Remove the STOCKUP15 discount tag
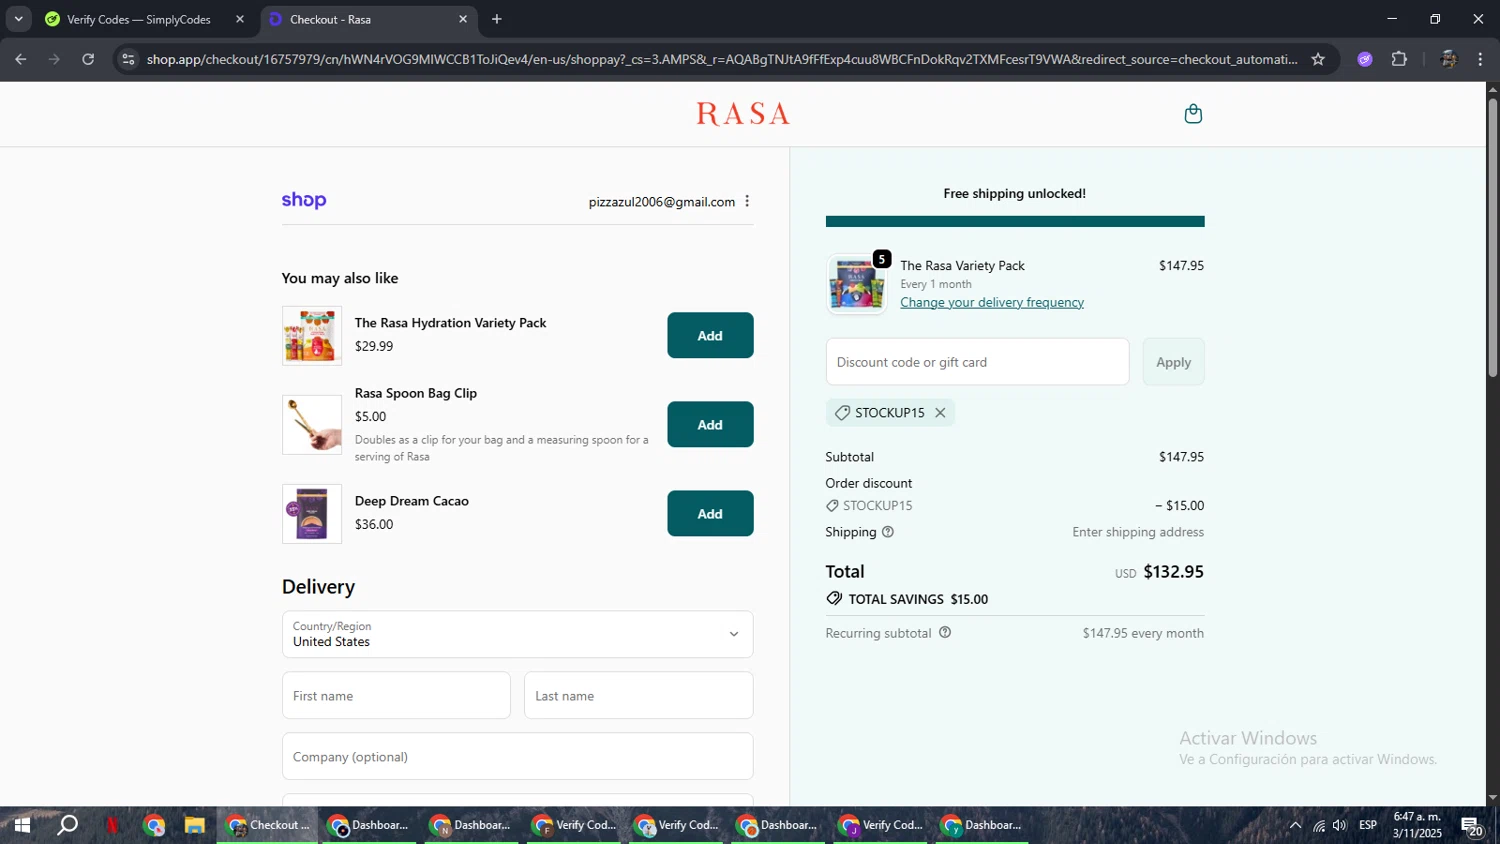 click(x=940, y=412)
